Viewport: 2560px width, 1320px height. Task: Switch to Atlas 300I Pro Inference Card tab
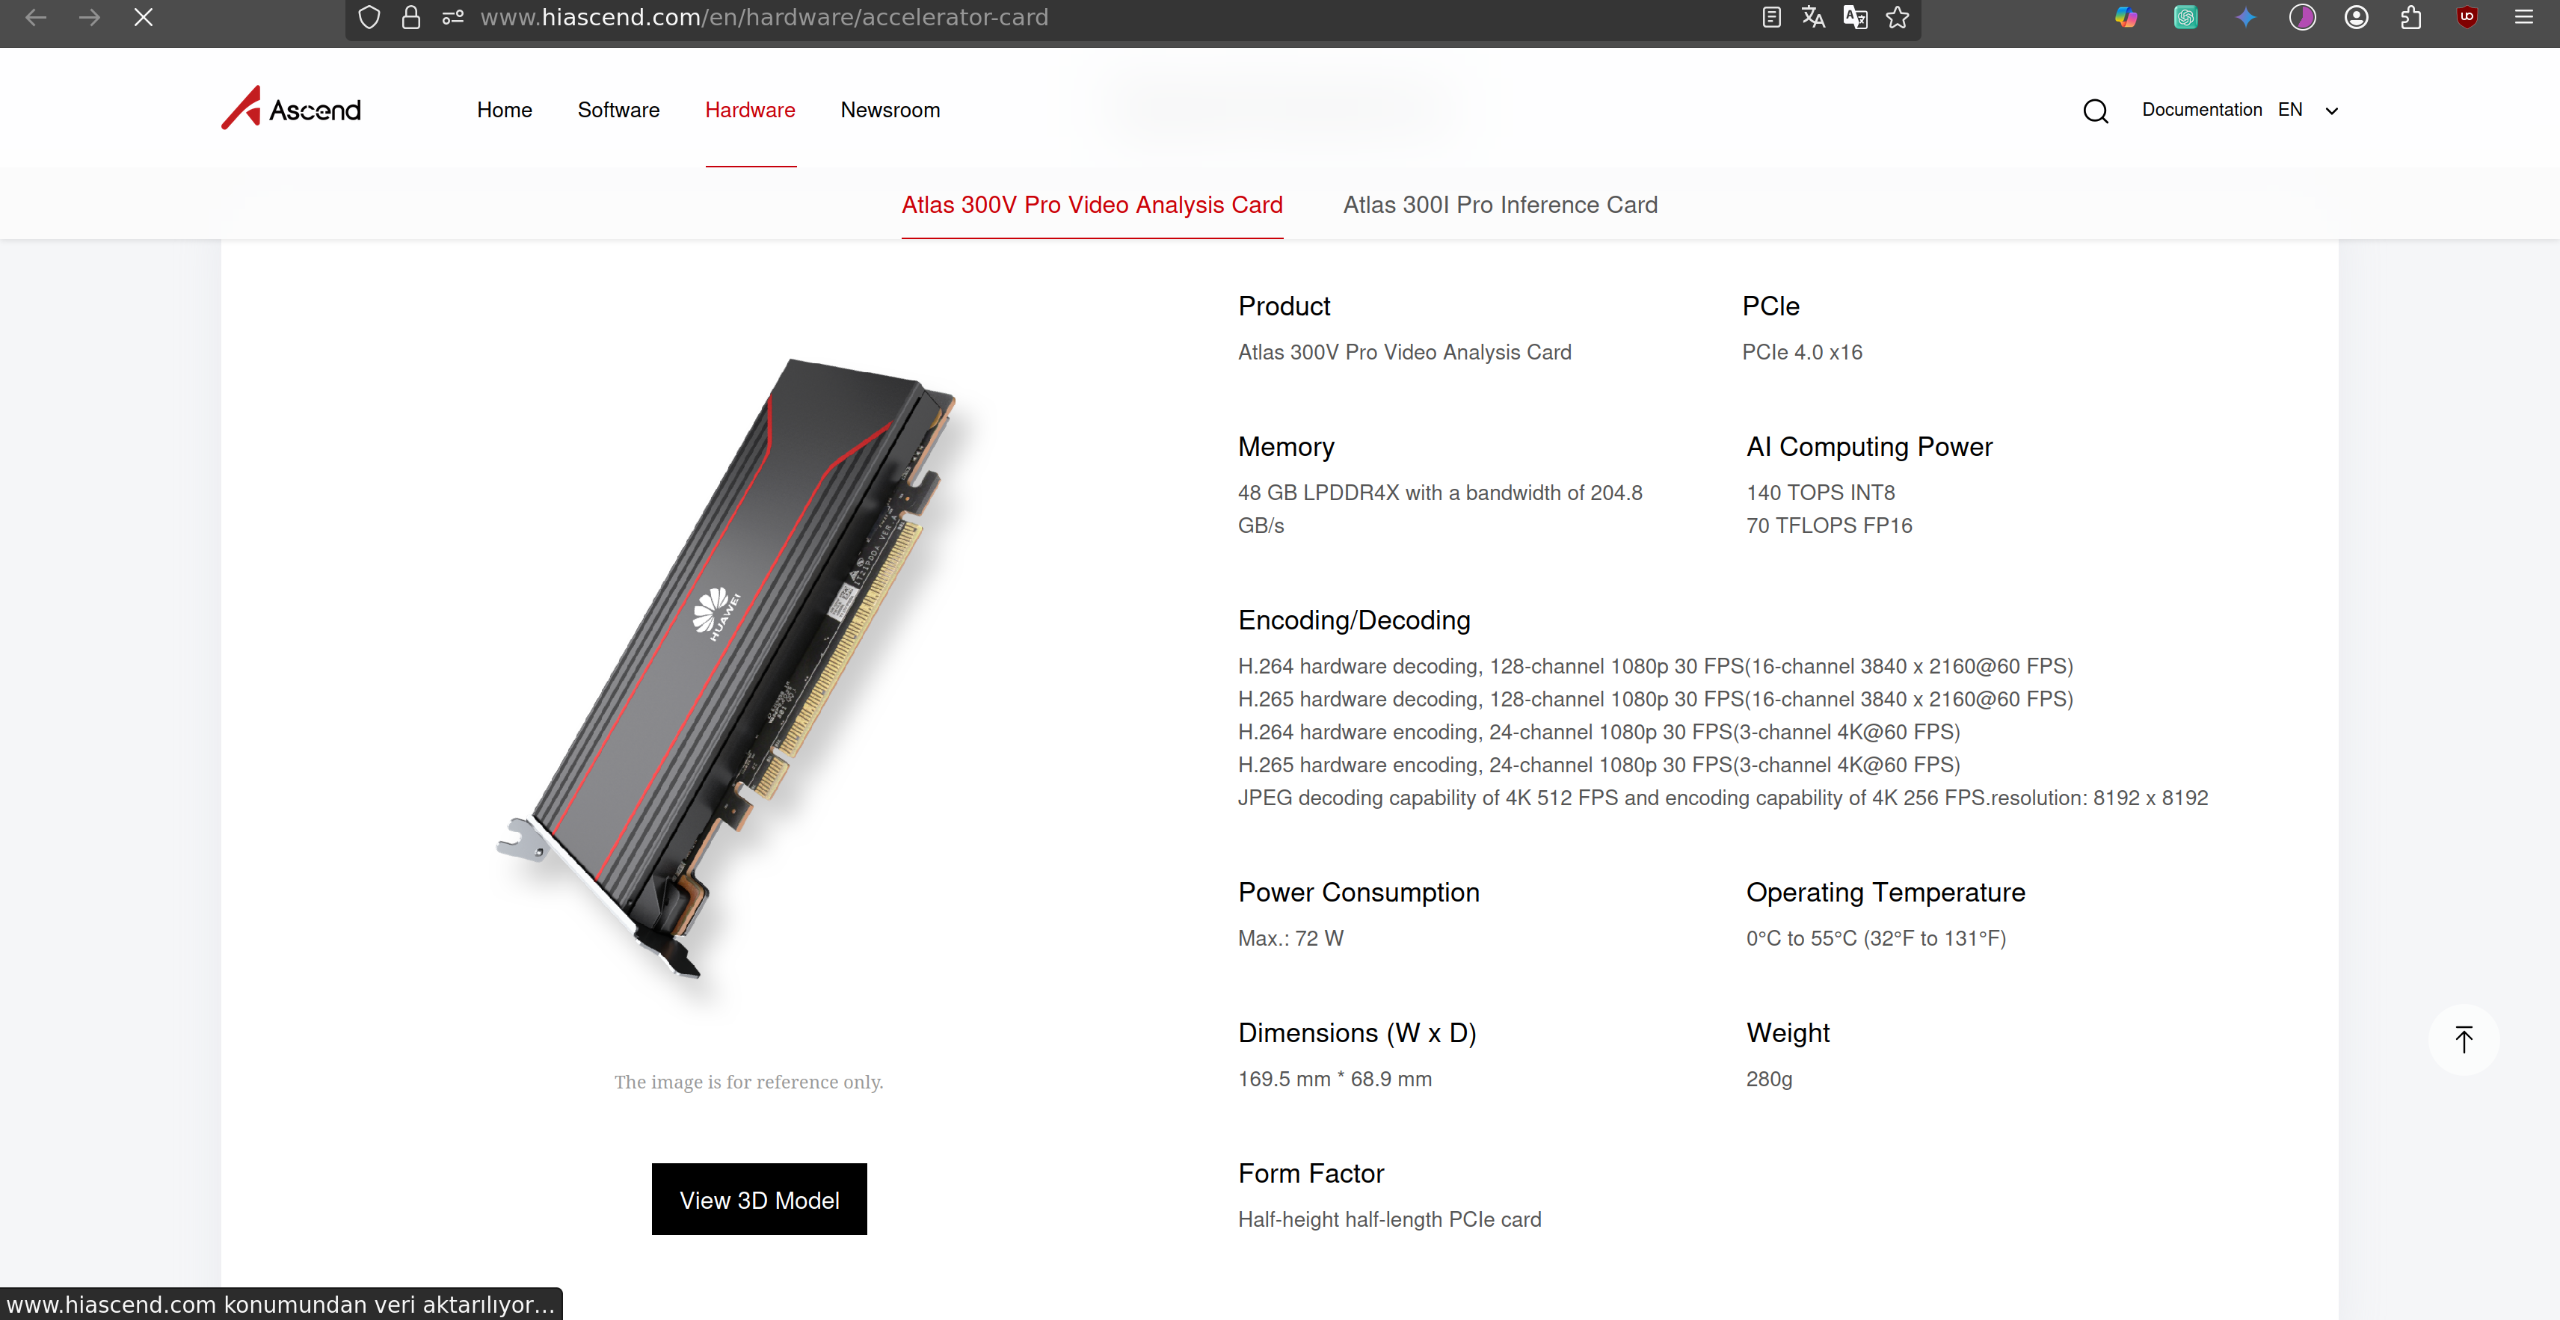tap(1500, 205)
